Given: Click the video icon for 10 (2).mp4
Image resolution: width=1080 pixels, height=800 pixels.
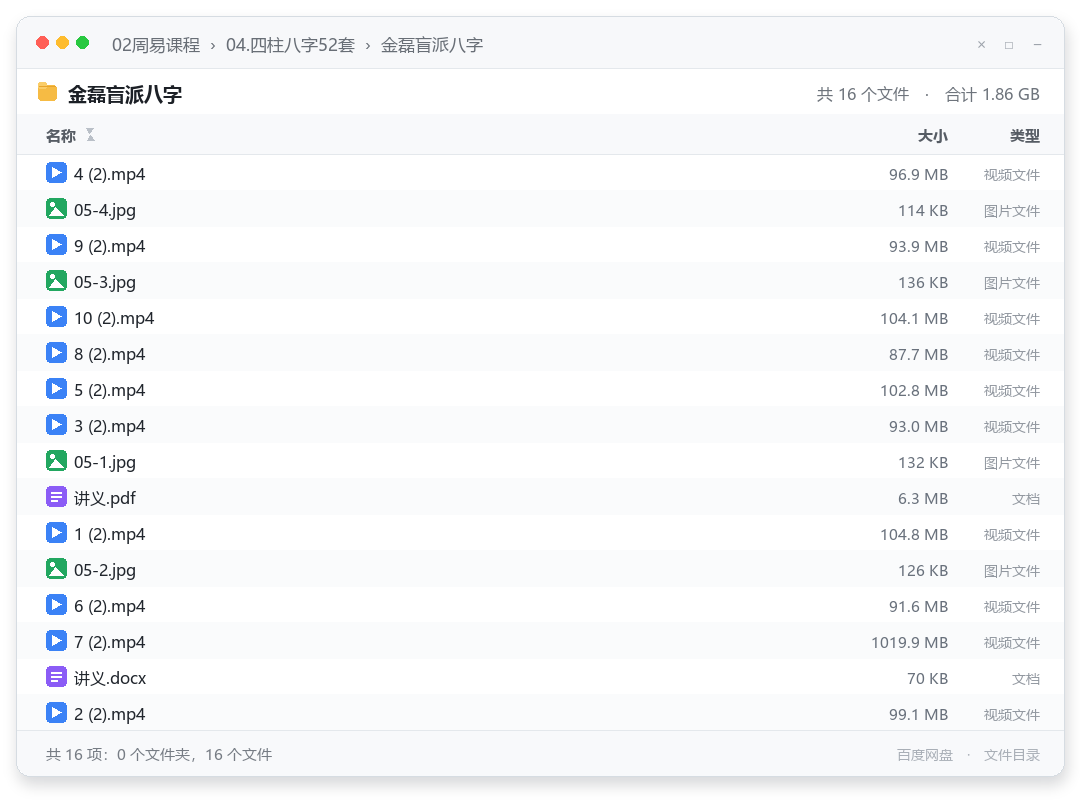Looking at the screenshot, I should (x=56, y=317).
